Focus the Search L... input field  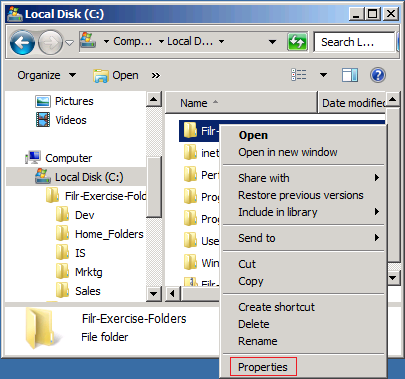354,42
